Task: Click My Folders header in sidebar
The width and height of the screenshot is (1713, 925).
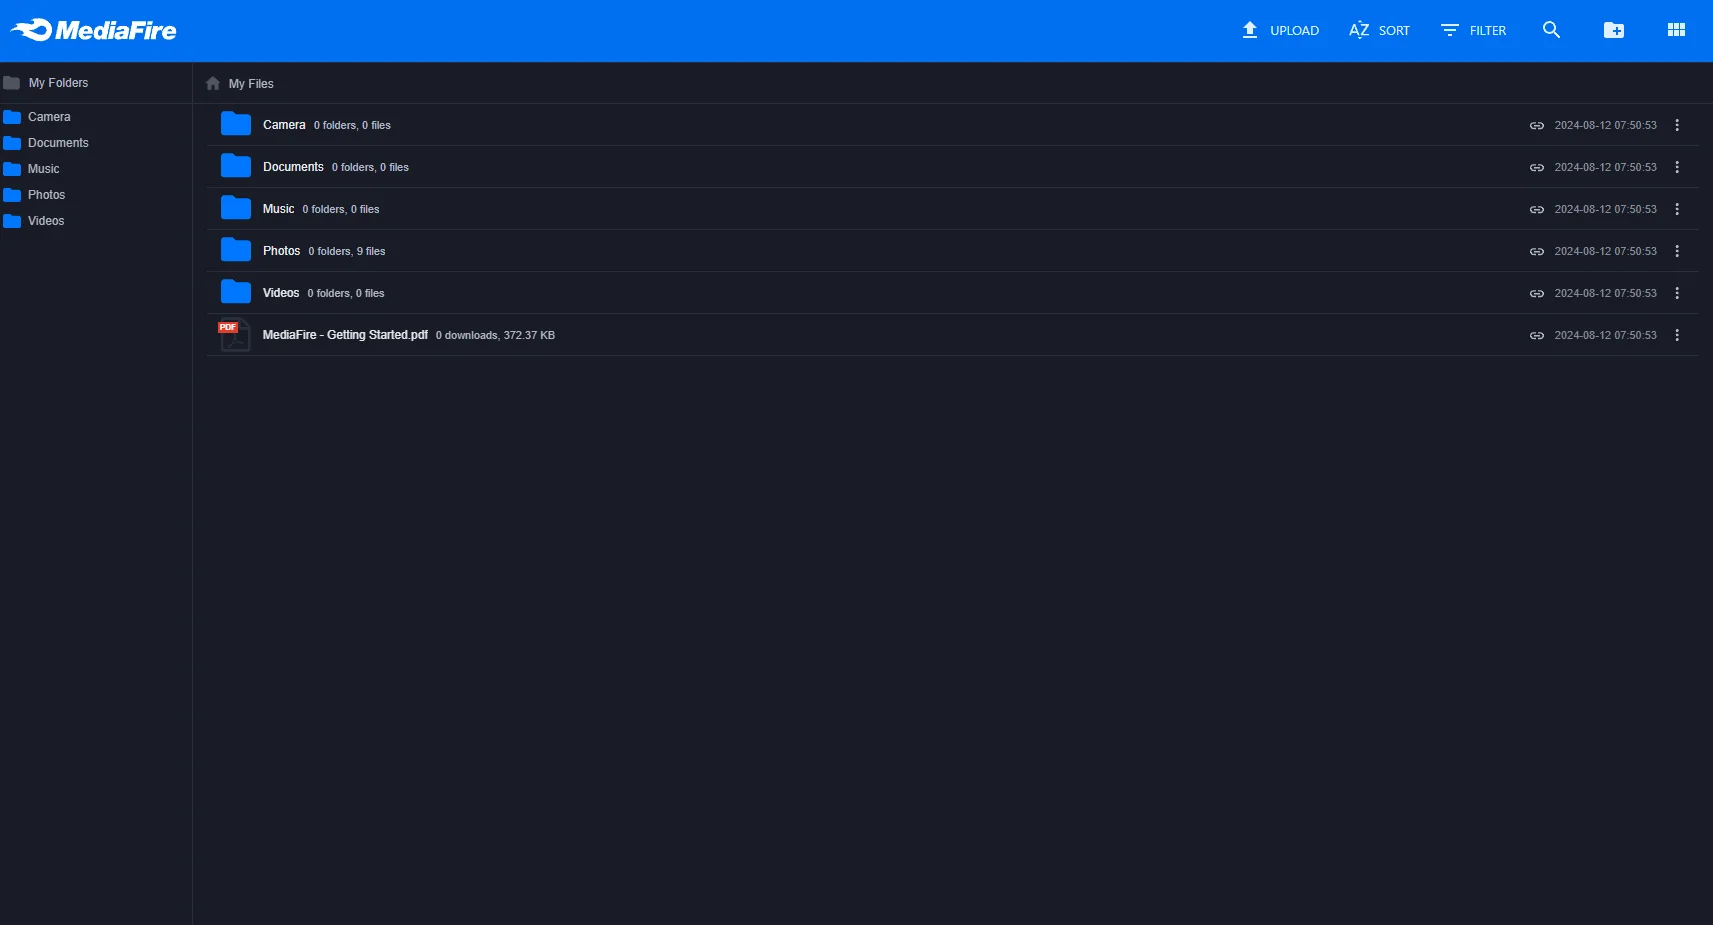Action: click(58, 83)
